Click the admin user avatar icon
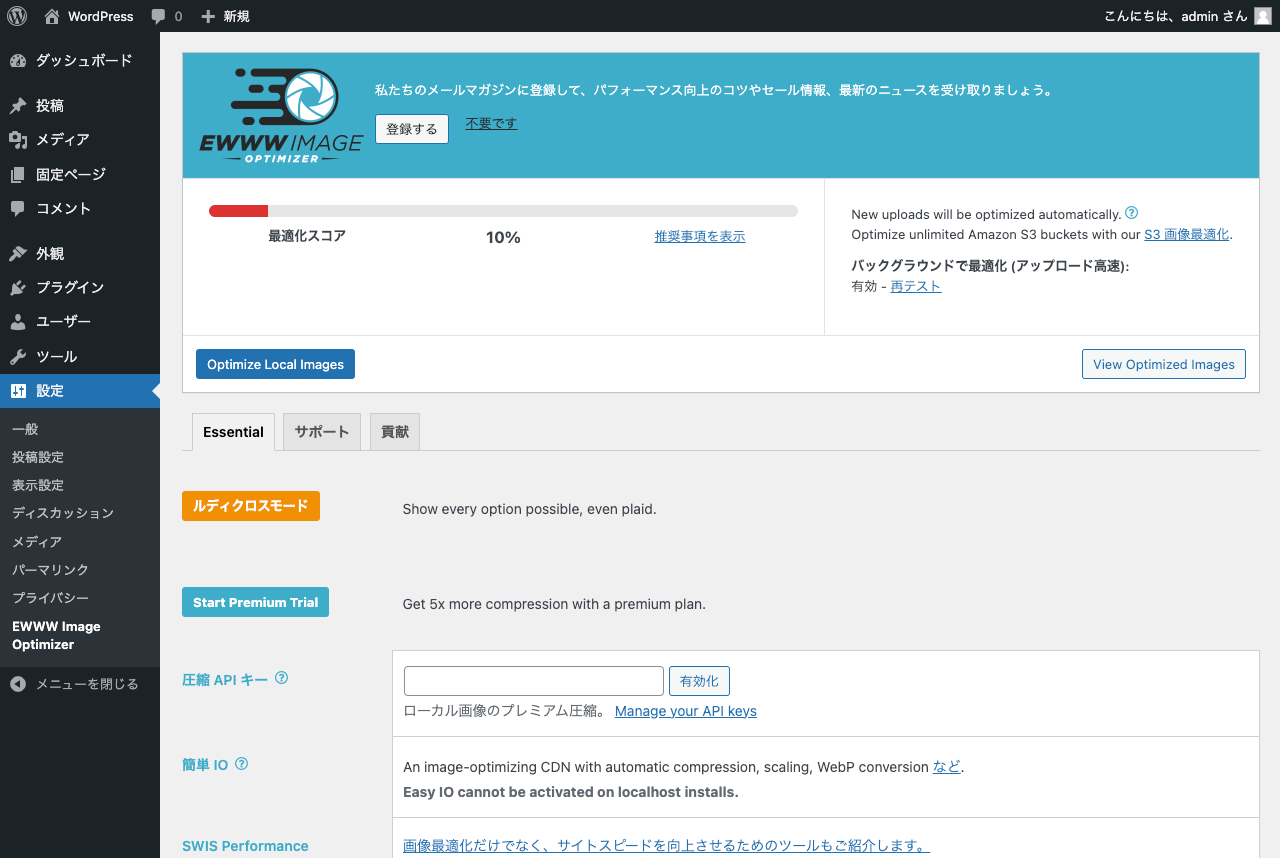Screen dimensions: 1280x858 [x=1263, y=16]
